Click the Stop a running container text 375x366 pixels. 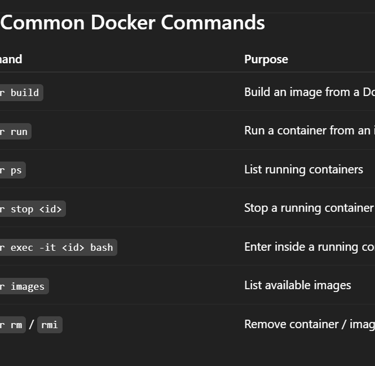click(309, 208)
